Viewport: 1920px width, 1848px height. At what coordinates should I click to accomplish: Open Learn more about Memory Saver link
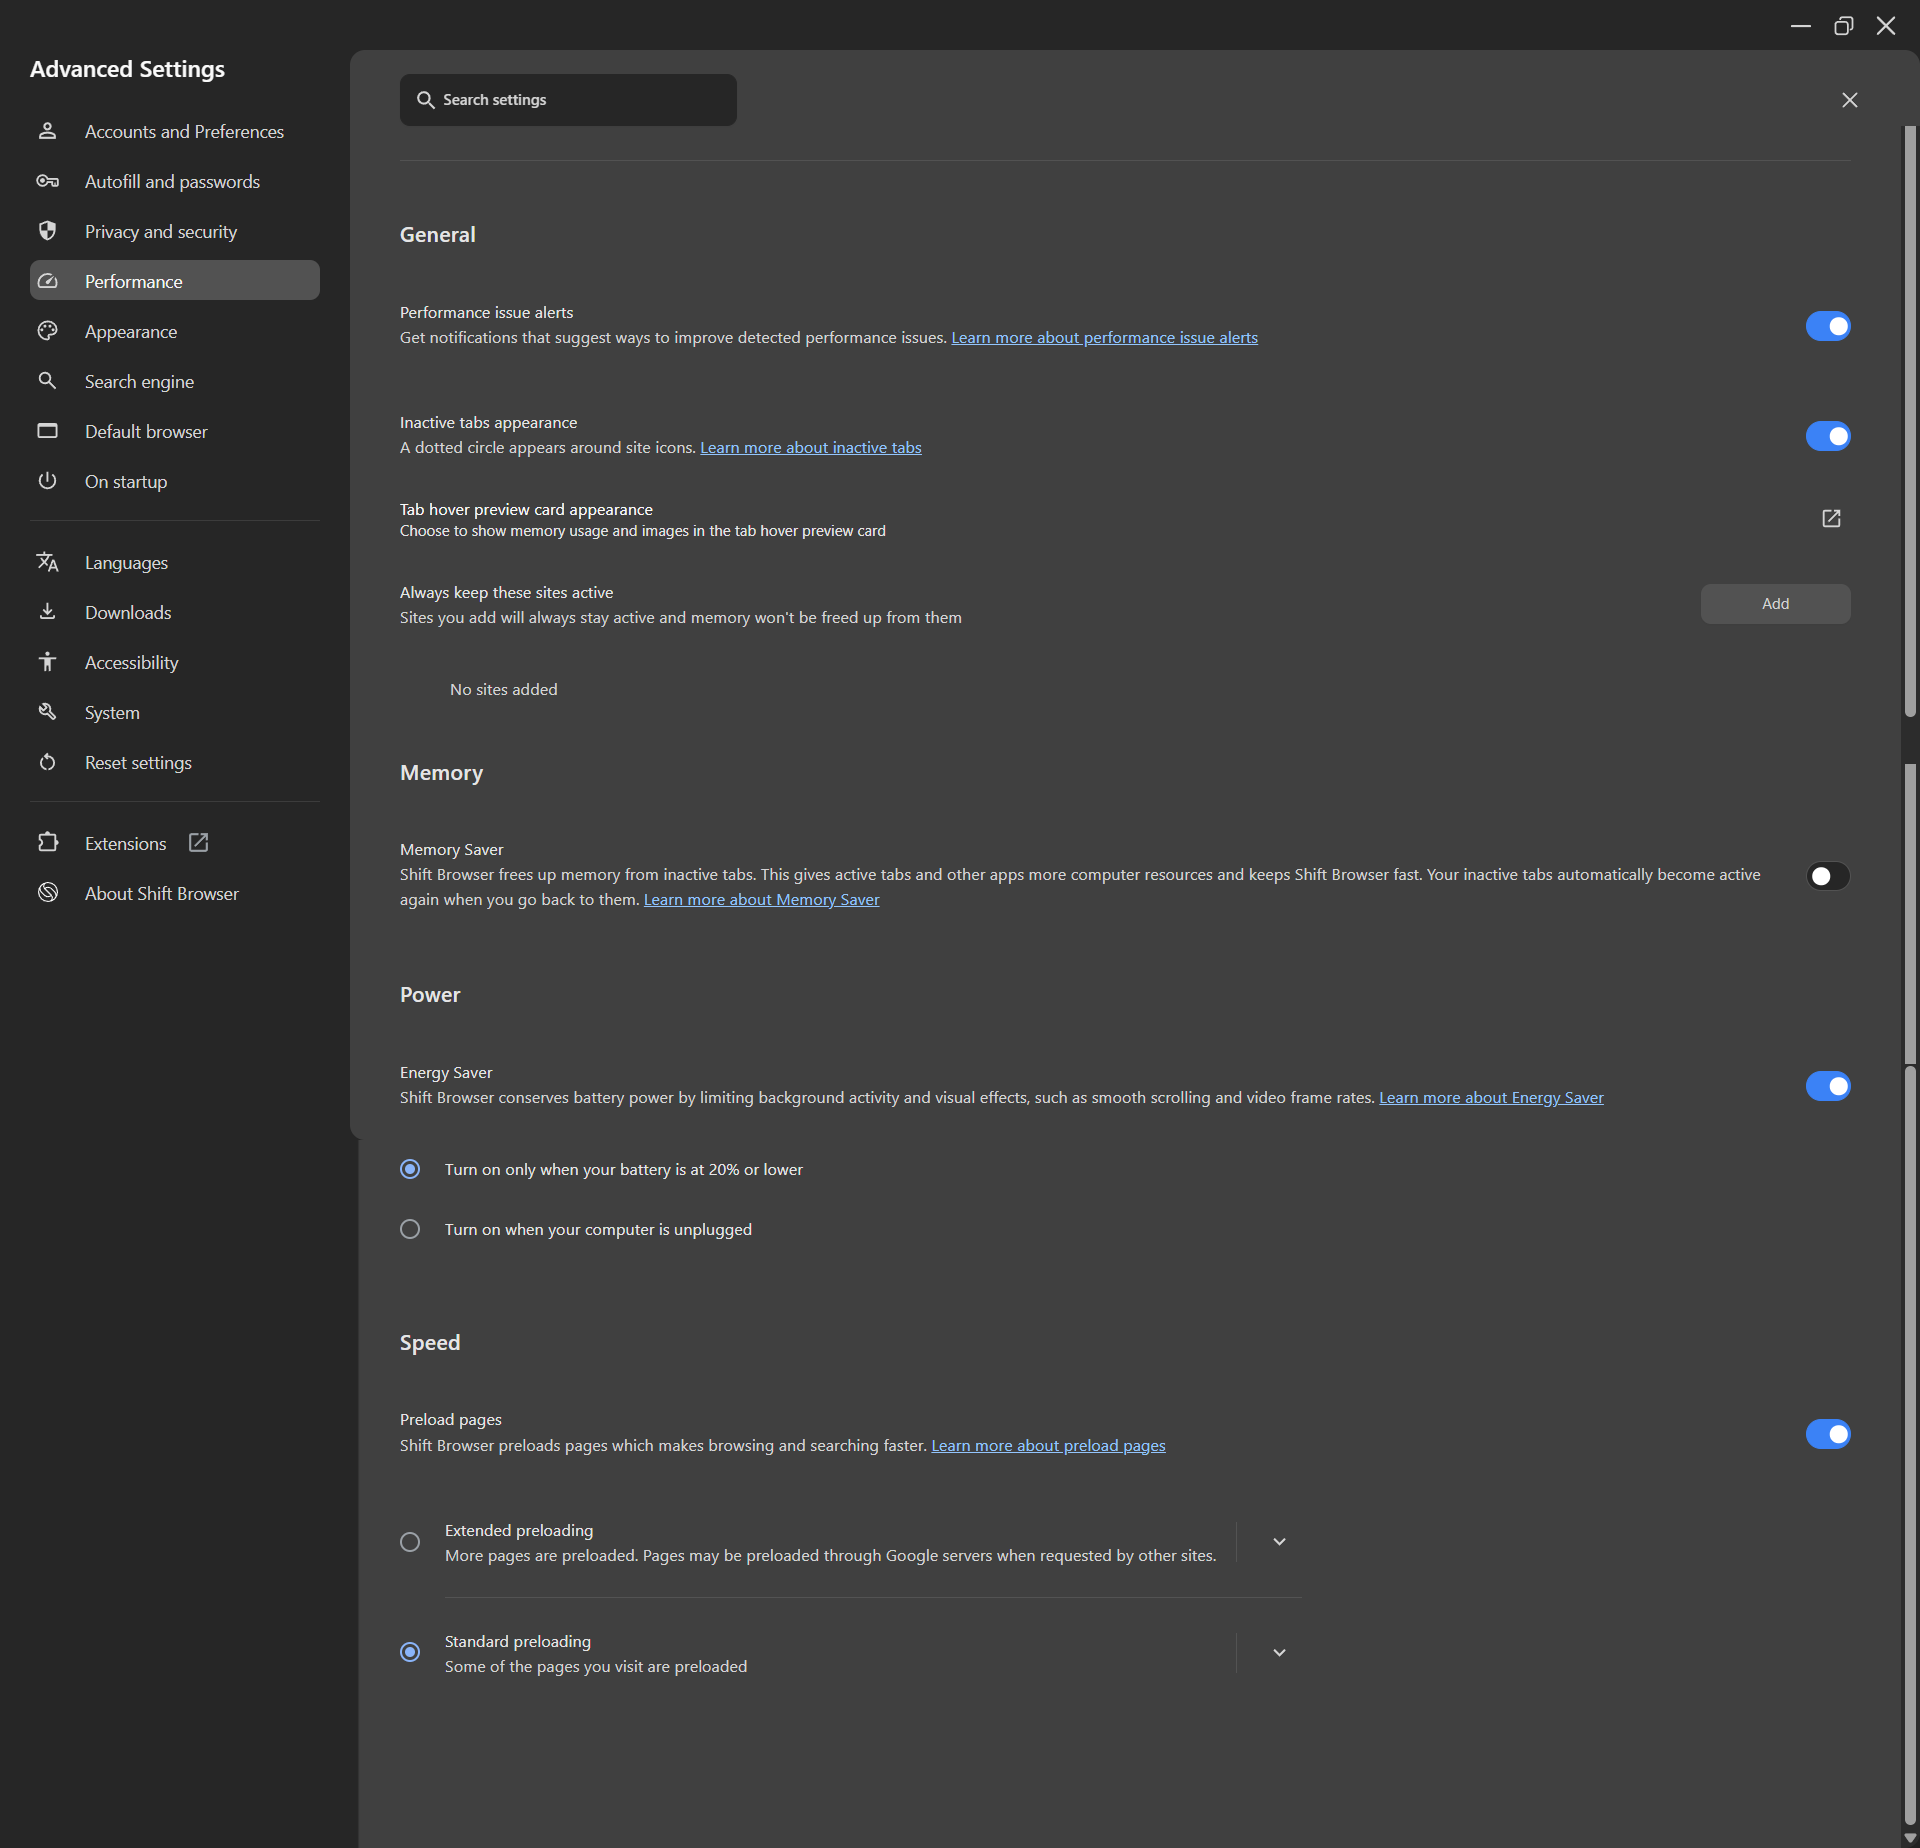click(x=761, y=900)
